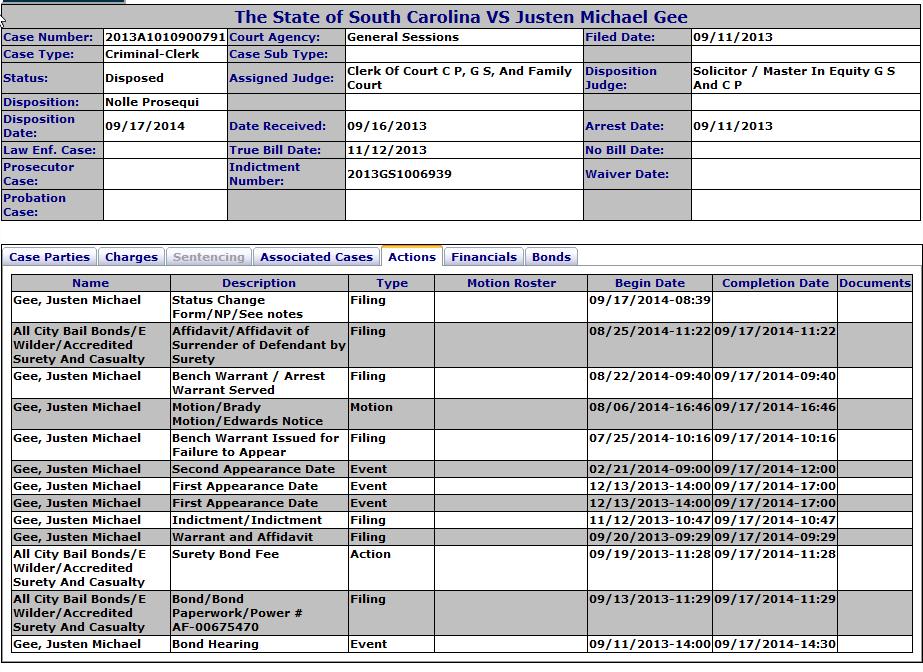Image resolution: width=923 pixels, height=672 pixels.
Task: Click Gee, Justen Michael in Bond Hearing row
Action: tap(77, 644)
